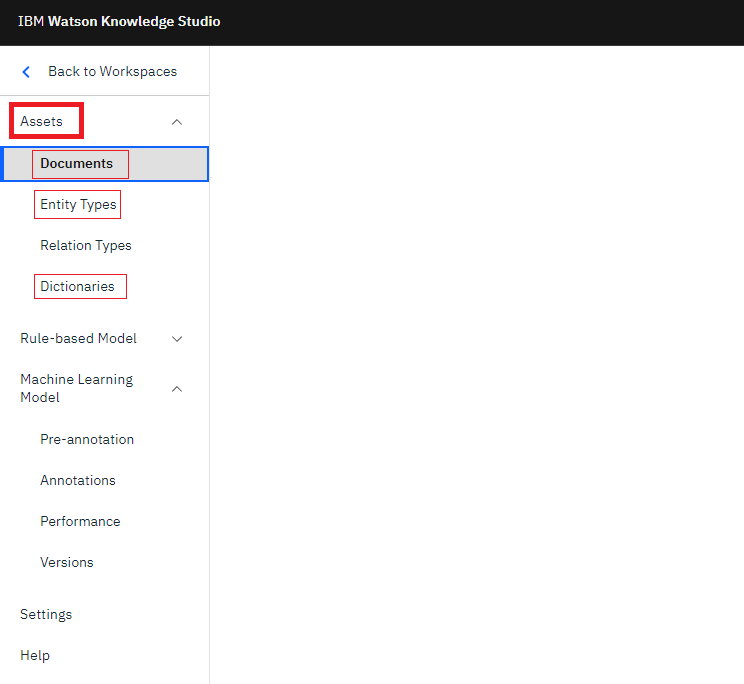Open Help

[x=35, y=656]
